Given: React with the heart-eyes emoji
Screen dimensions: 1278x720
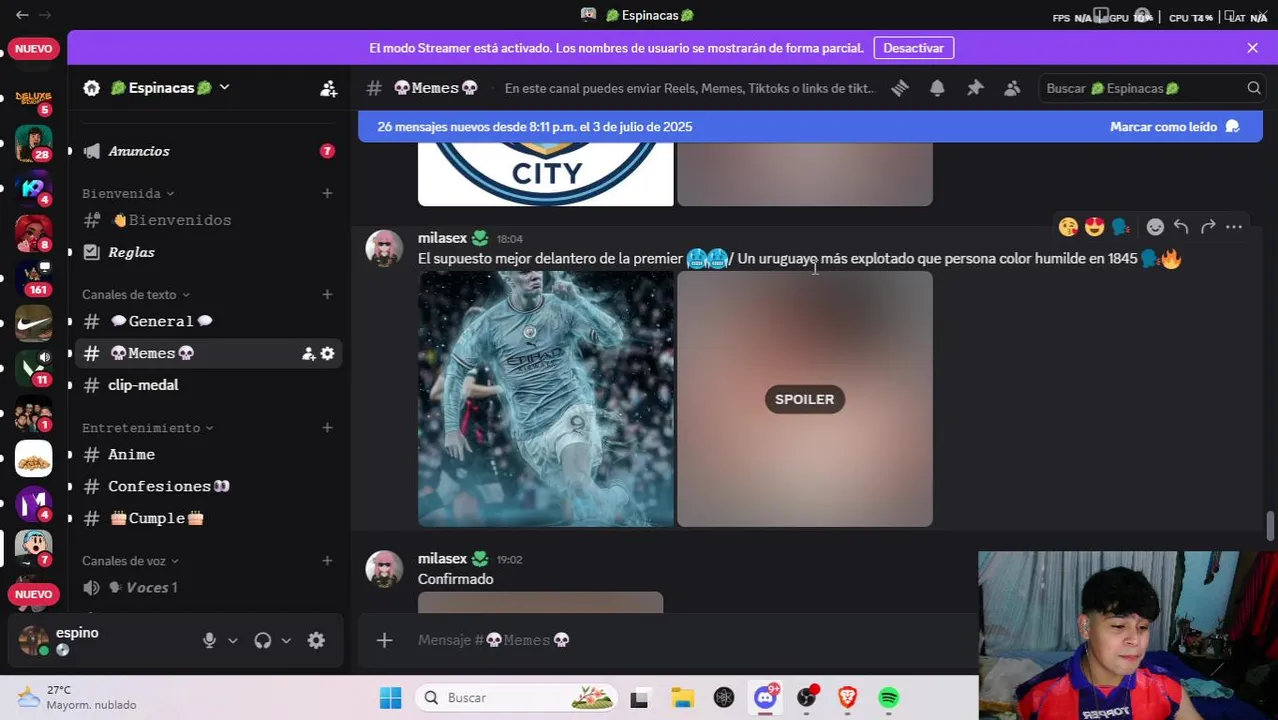Looking at the screenshot, I should point(1094,227).
